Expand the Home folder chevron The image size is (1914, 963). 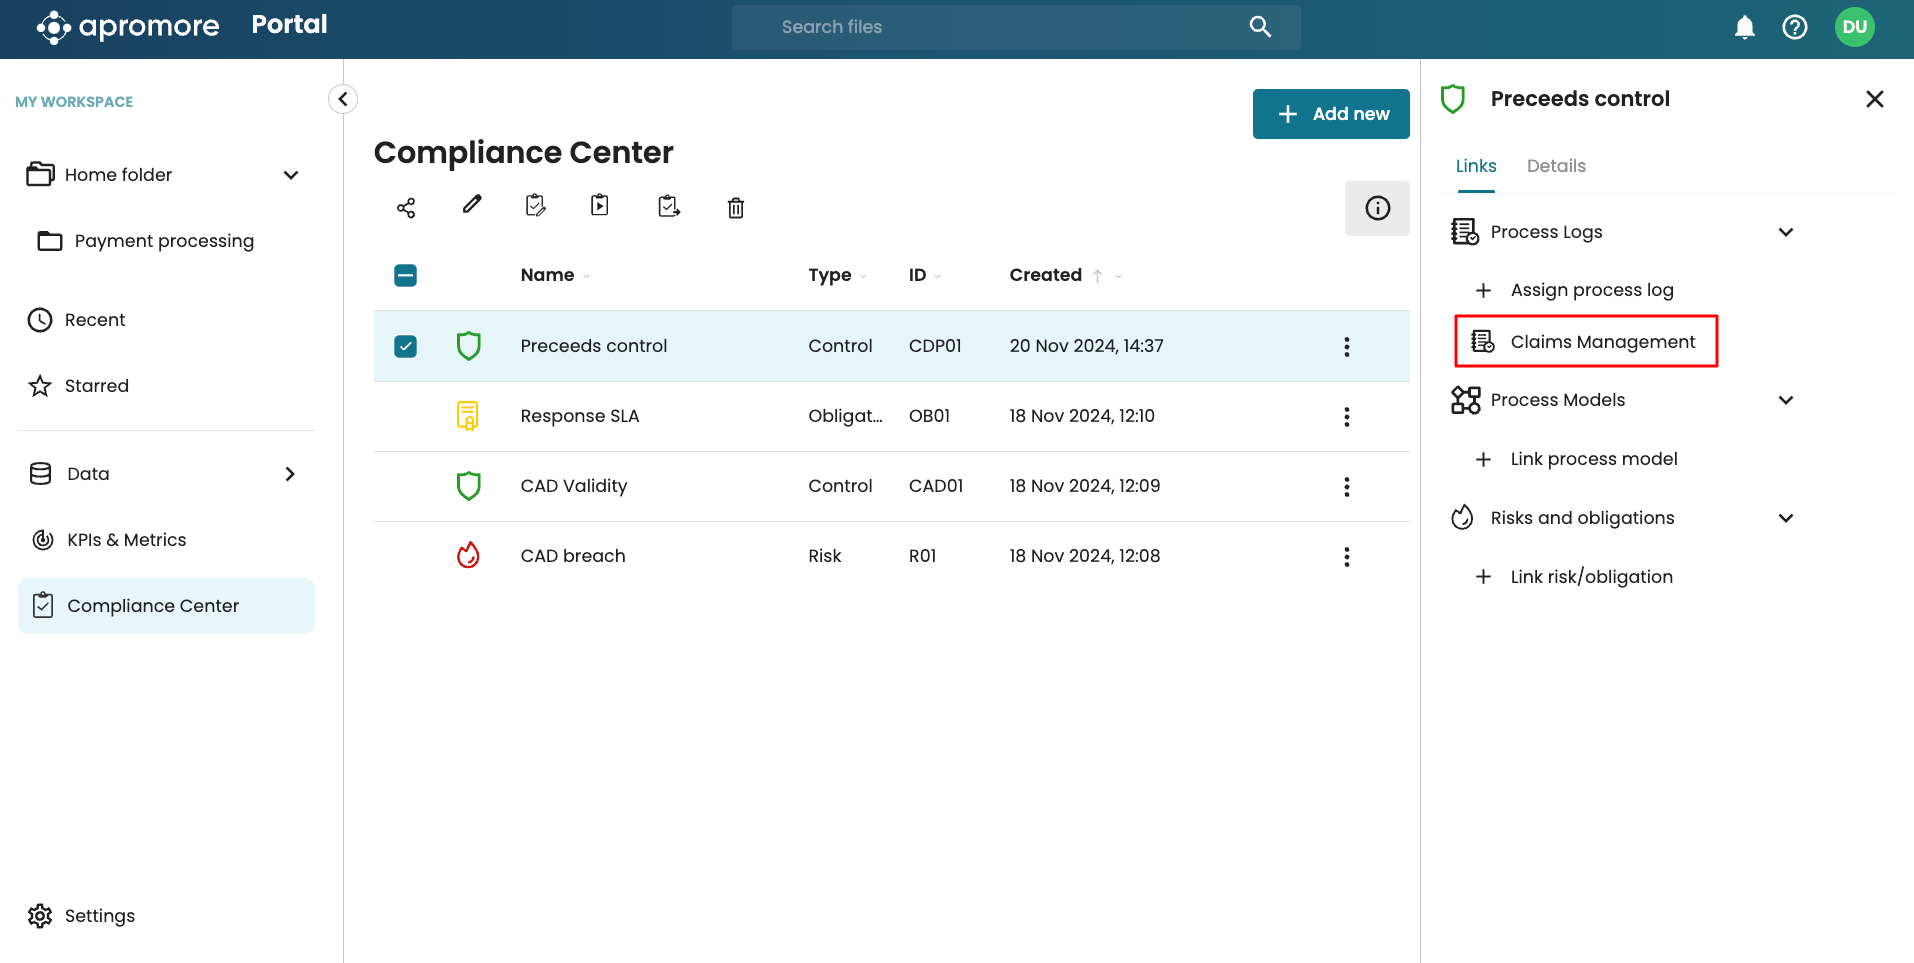click(291, 175)
